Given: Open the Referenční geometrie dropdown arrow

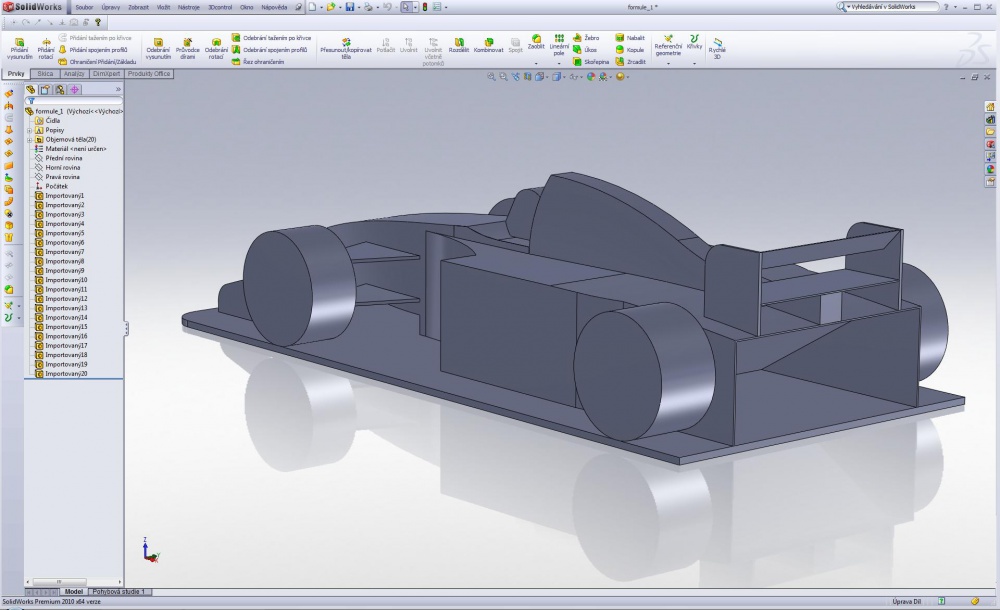Looking at the screenshot, I should 668,63.
